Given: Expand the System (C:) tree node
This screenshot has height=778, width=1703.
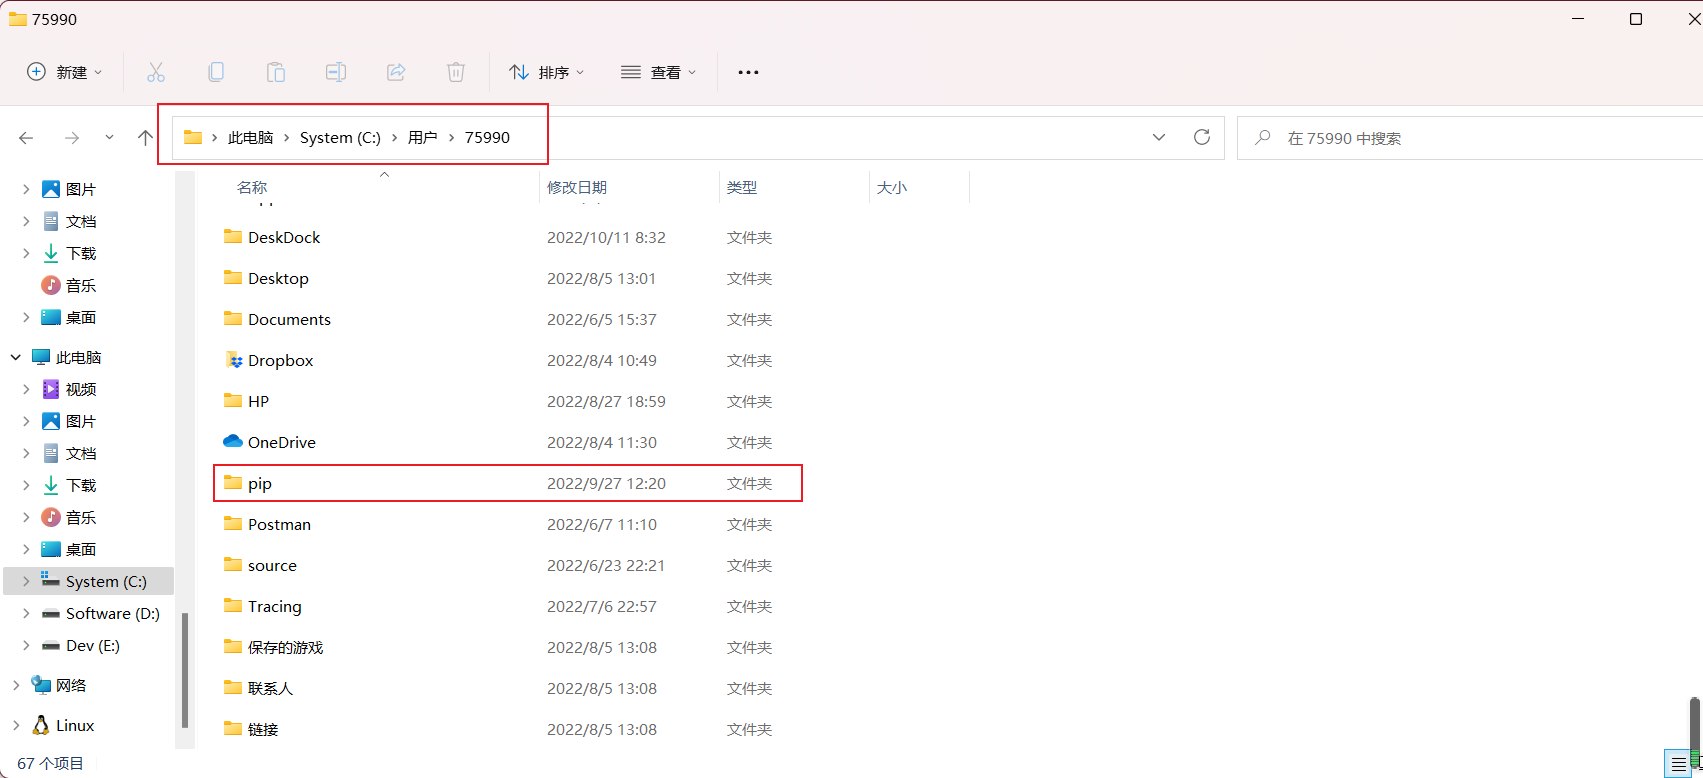Looking at the screenshot, I should click(26, 581).
